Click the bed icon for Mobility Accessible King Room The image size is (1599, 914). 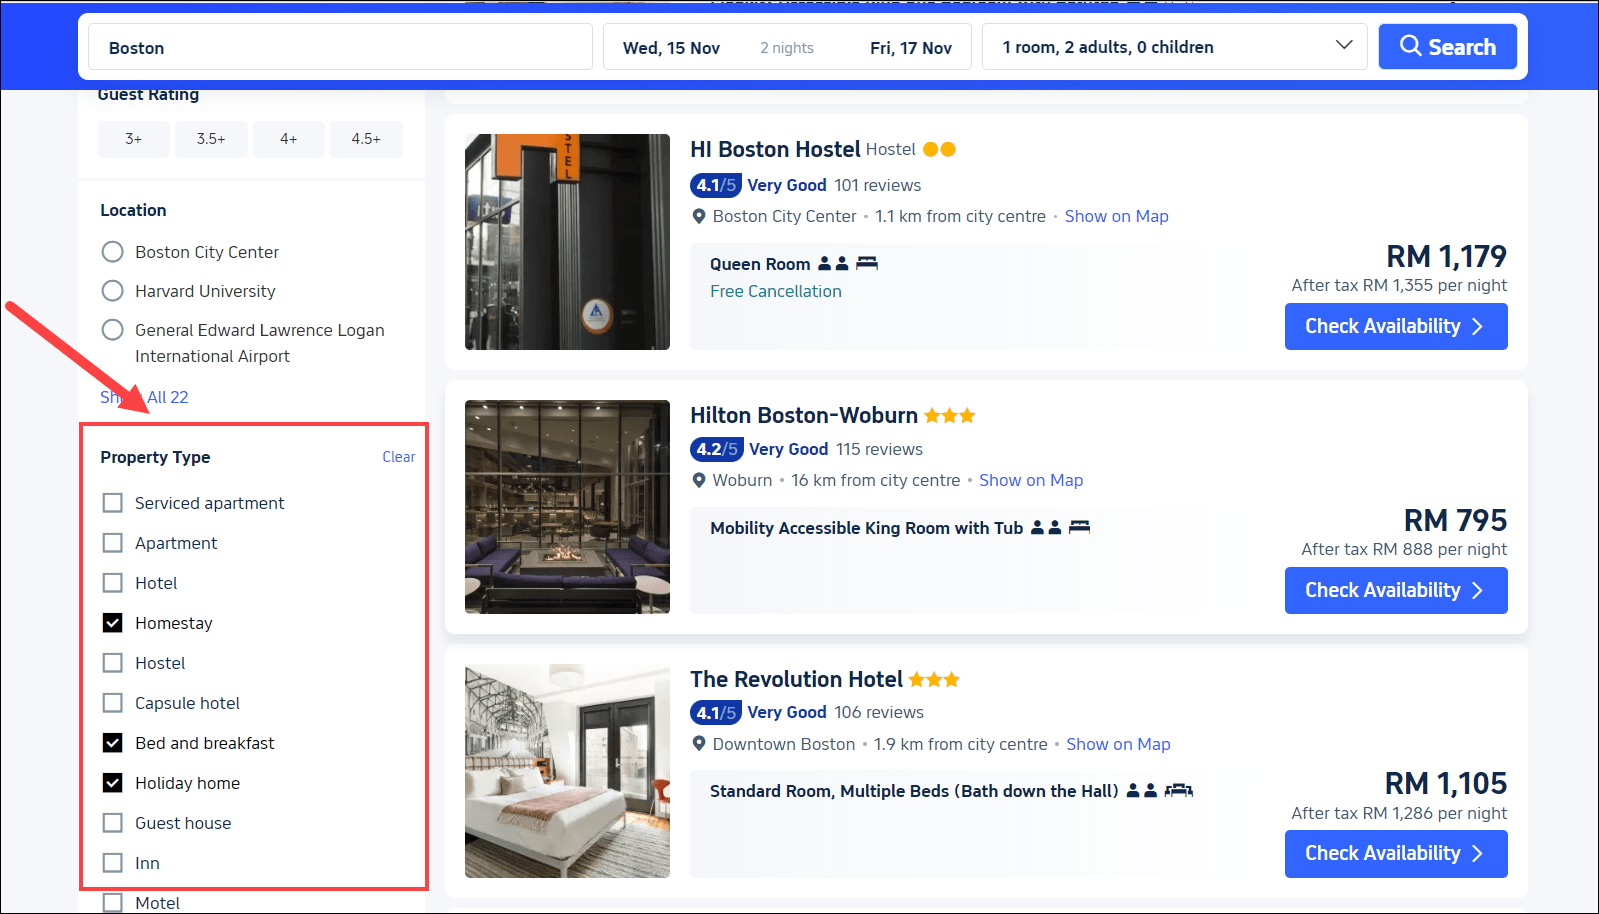pos(1079,527)
